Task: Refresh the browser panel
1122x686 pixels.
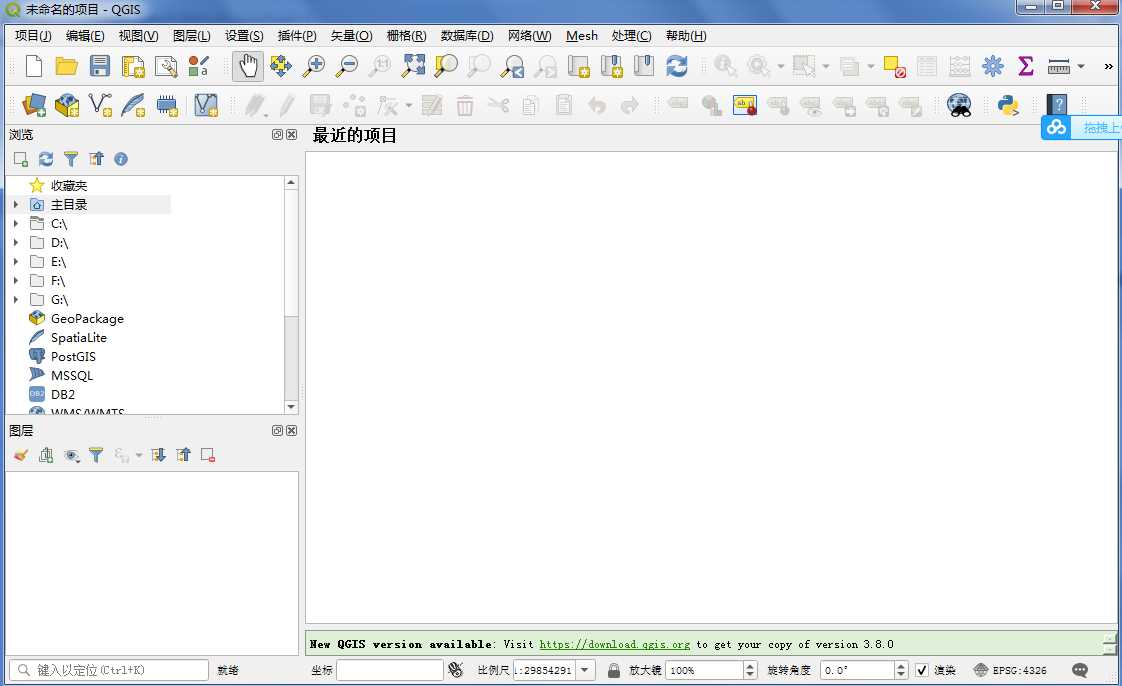Action: 46,159
